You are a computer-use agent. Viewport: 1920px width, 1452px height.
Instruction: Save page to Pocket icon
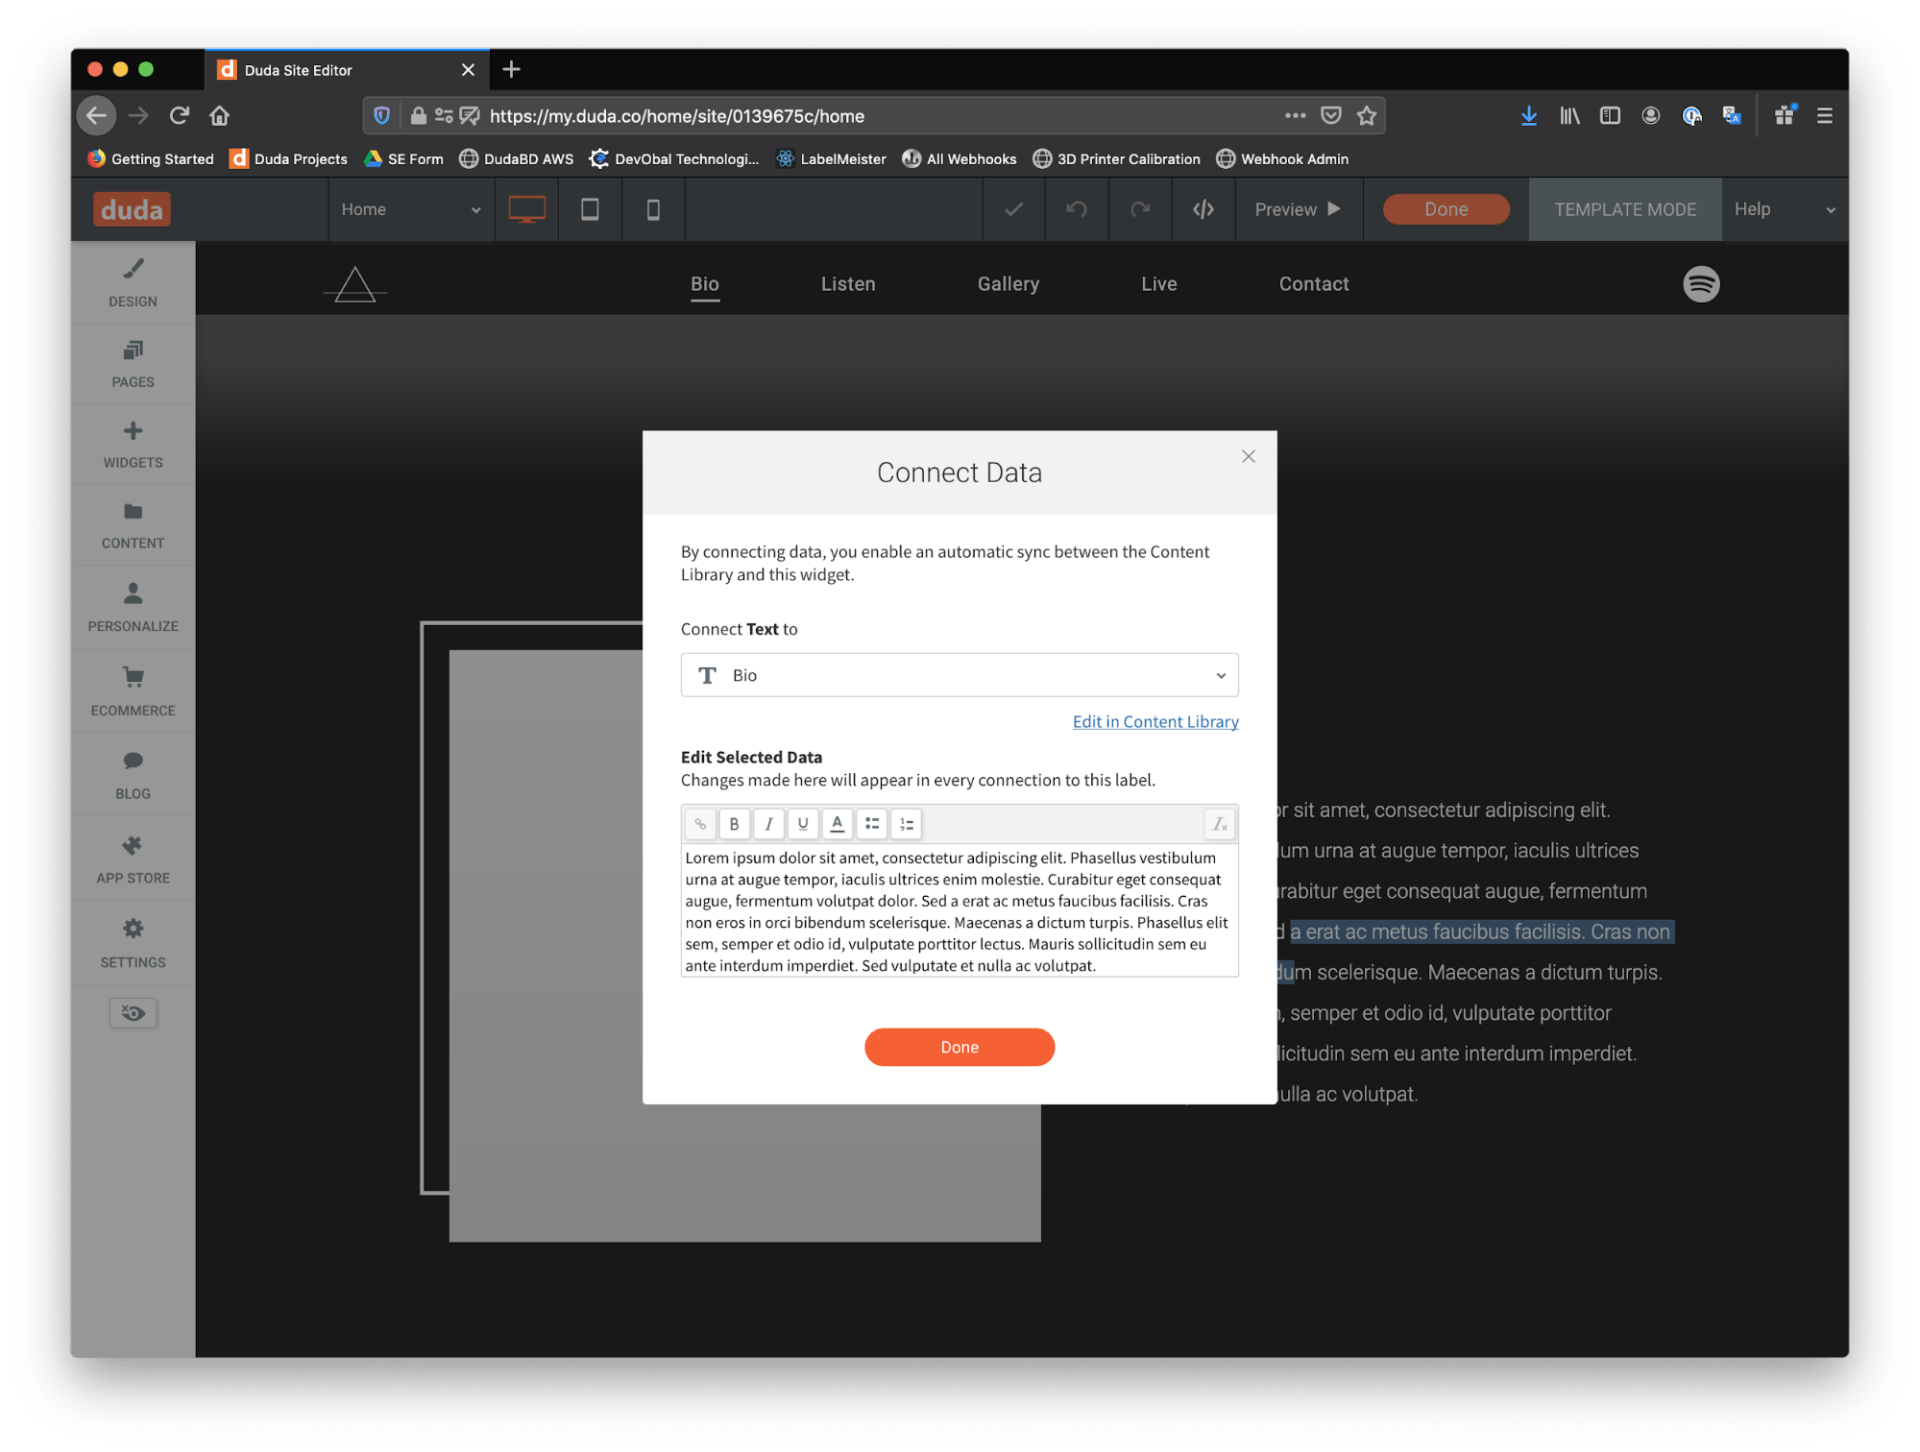(1330, 116)
